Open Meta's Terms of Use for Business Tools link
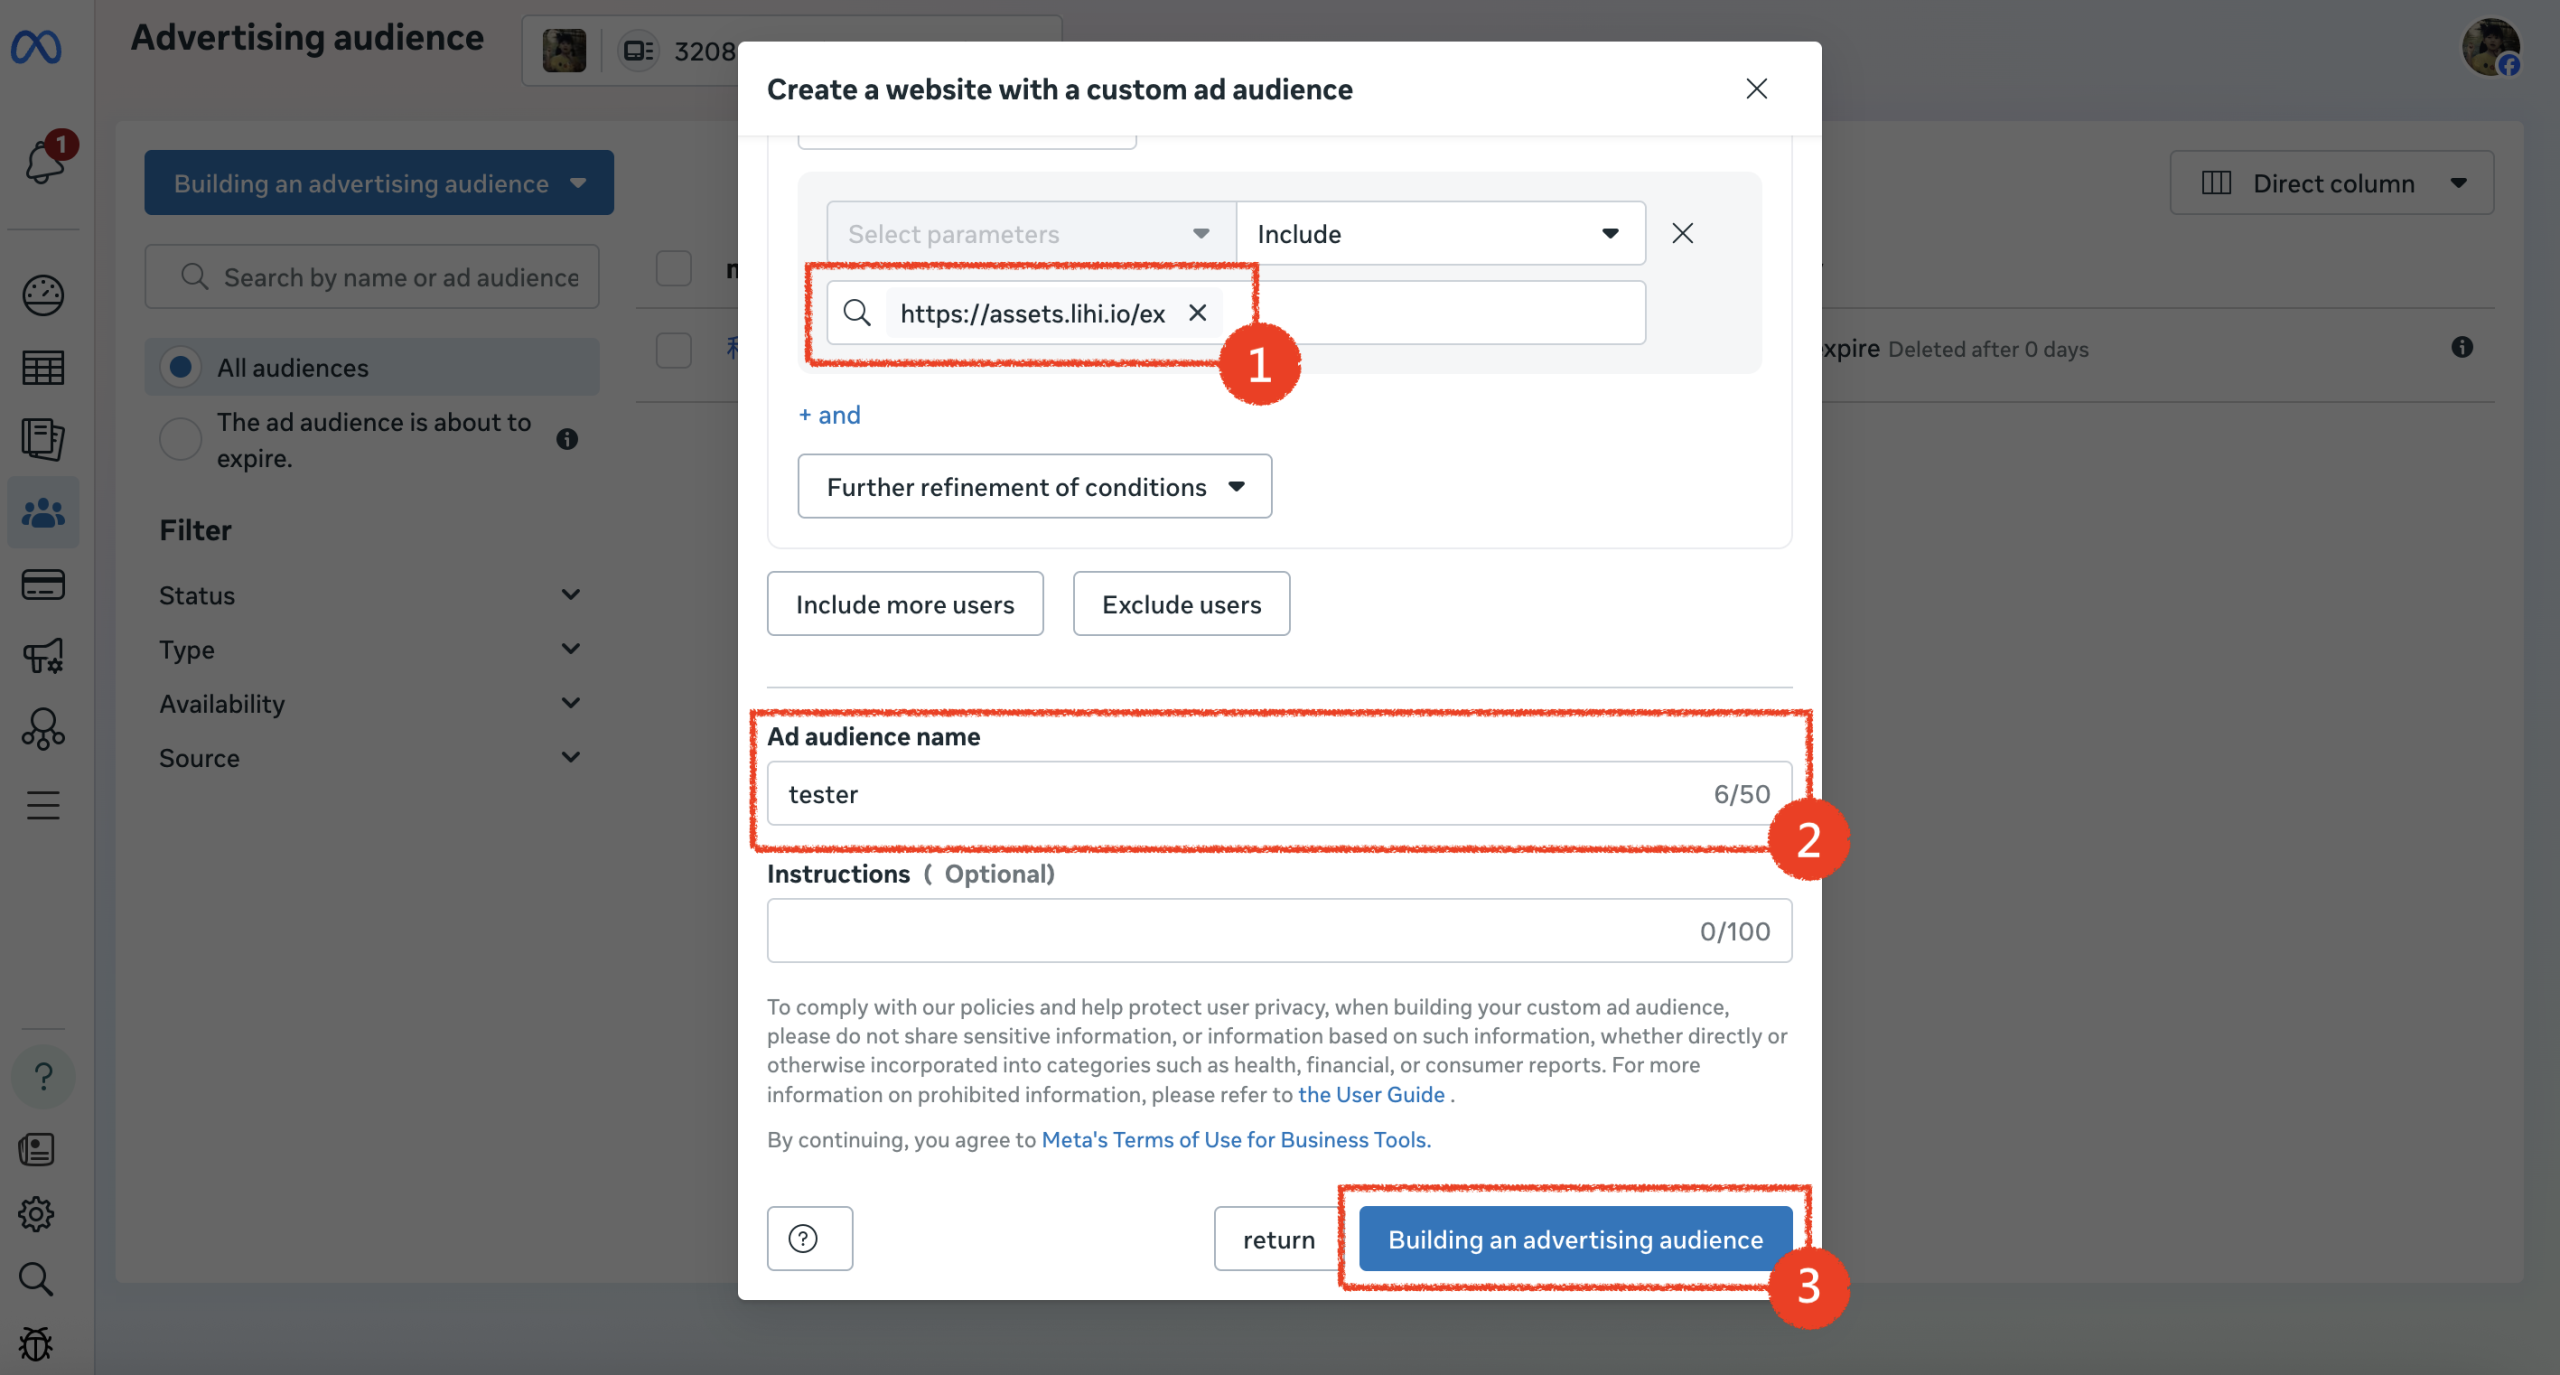2560x1375 pixels. click(x=1235, y=1140)
